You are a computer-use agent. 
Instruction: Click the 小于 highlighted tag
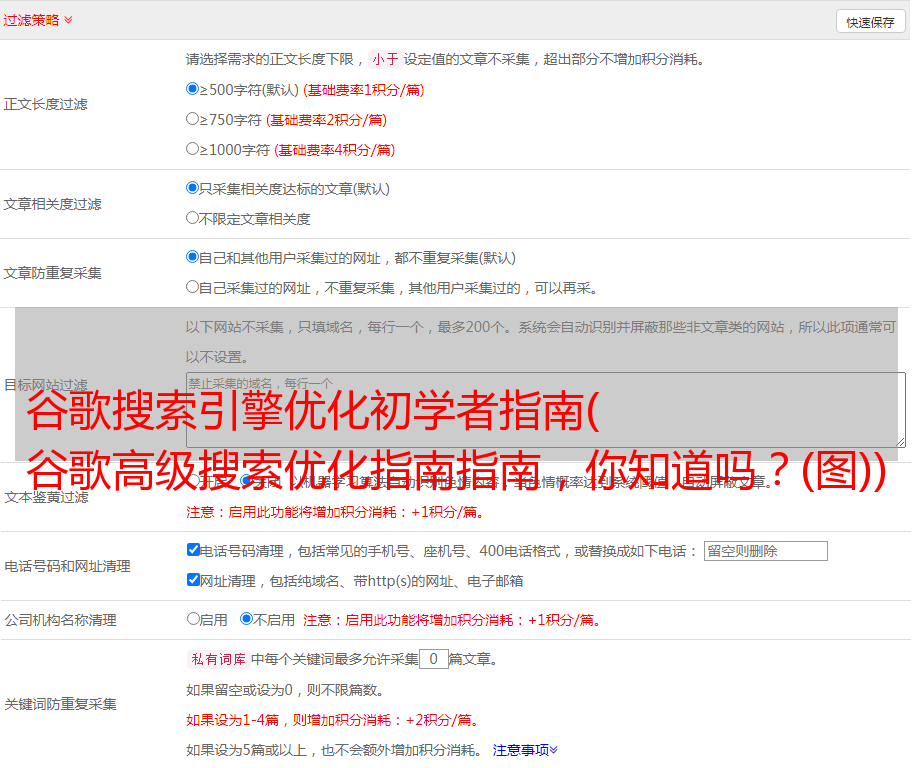[385, 59]
